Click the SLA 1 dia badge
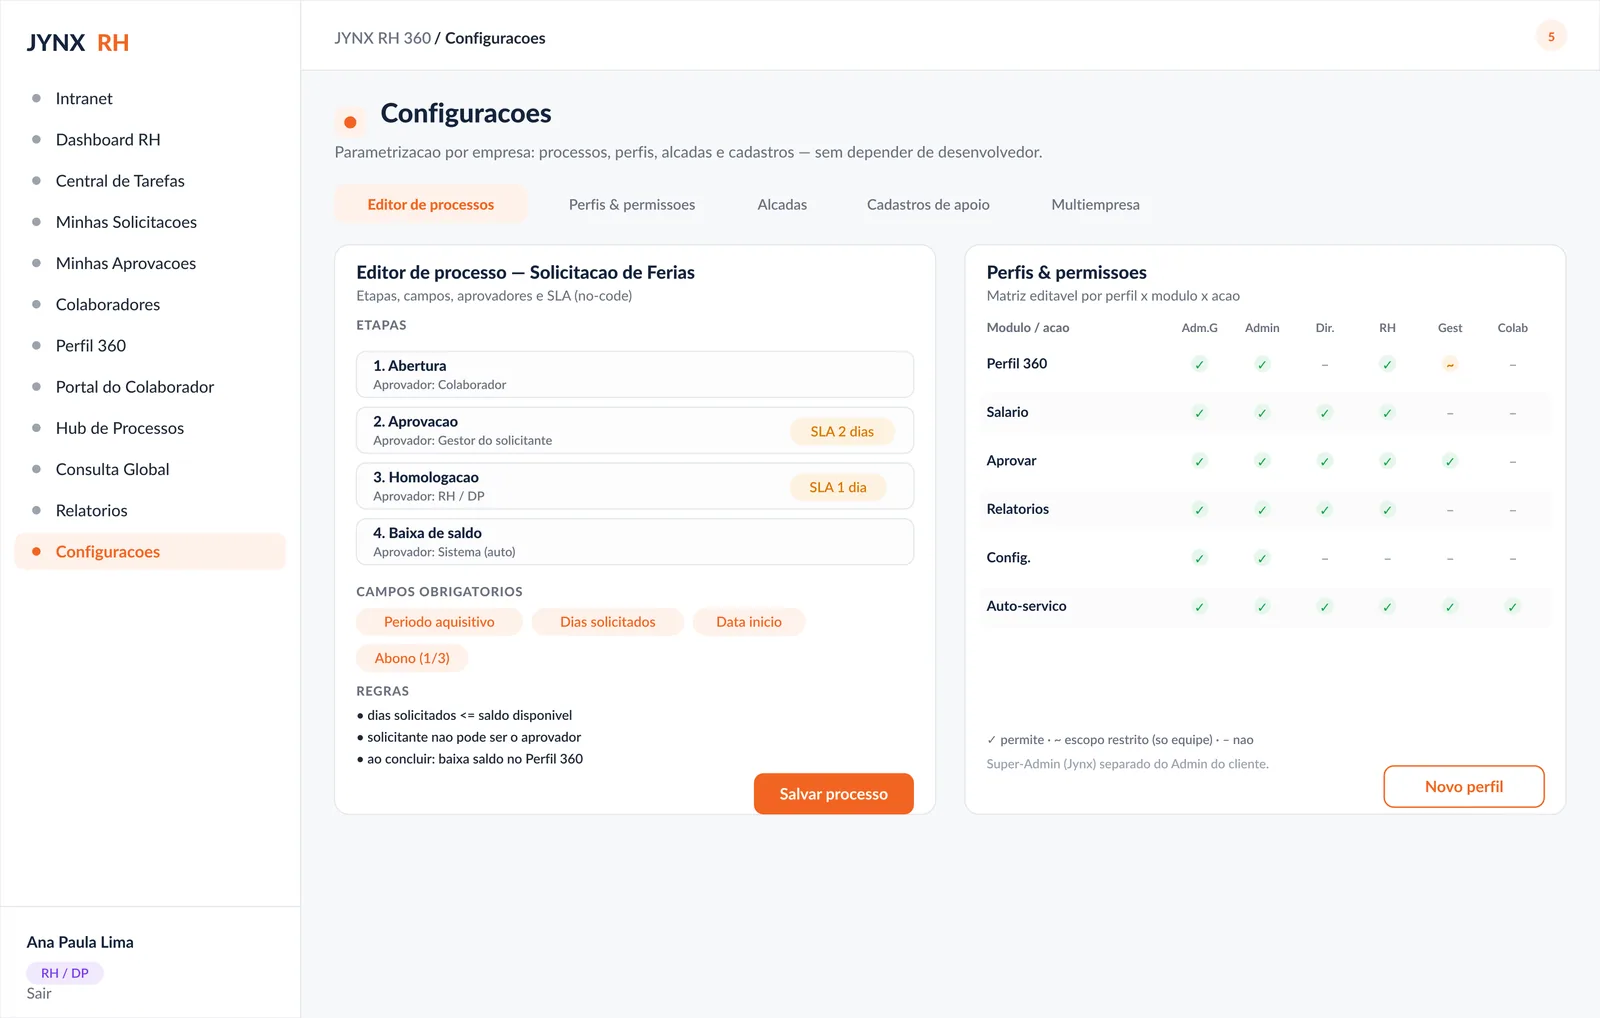 tap(838, 487)
